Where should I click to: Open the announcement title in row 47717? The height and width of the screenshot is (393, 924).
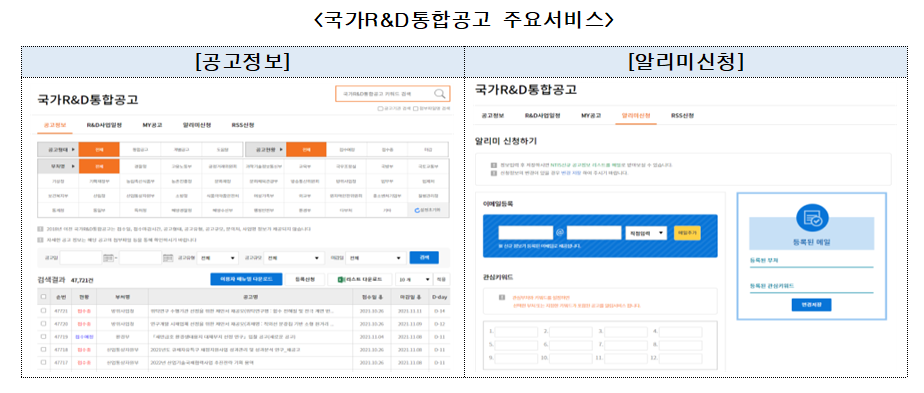[202, 362]
